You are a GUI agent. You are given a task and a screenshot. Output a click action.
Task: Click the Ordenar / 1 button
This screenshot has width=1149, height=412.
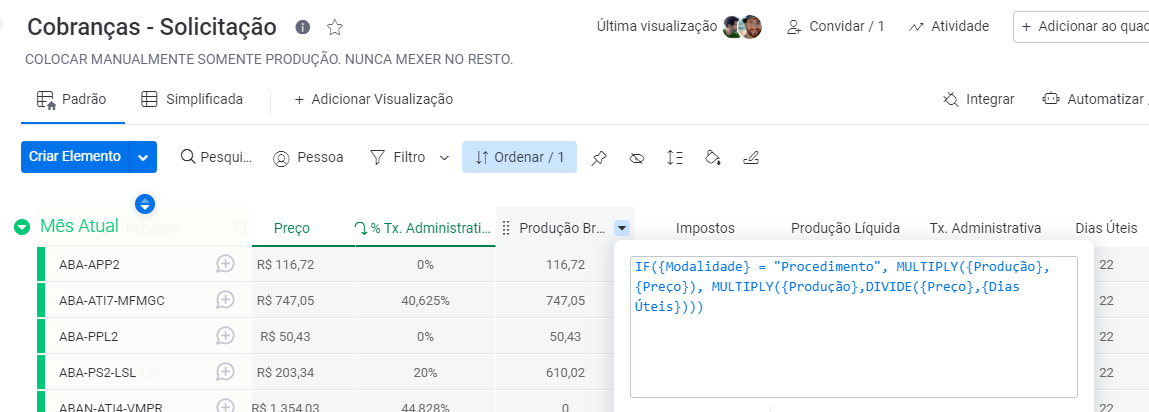click(x=519, y=157)
